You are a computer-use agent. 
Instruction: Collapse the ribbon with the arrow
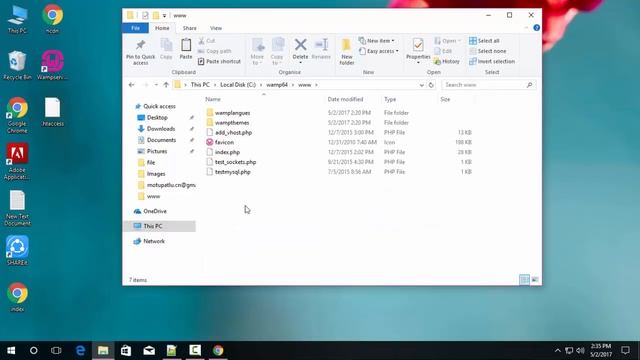526,28
